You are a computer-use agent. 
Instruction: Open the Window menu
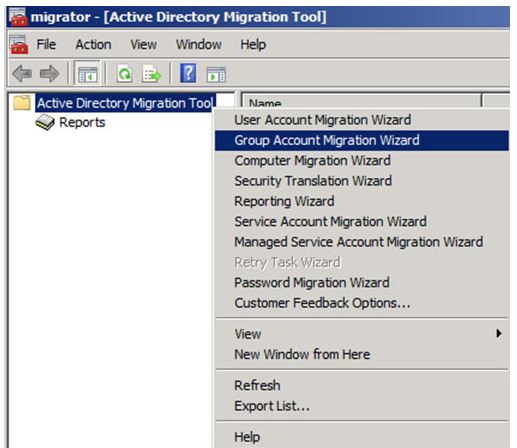(x=199, y=44)
